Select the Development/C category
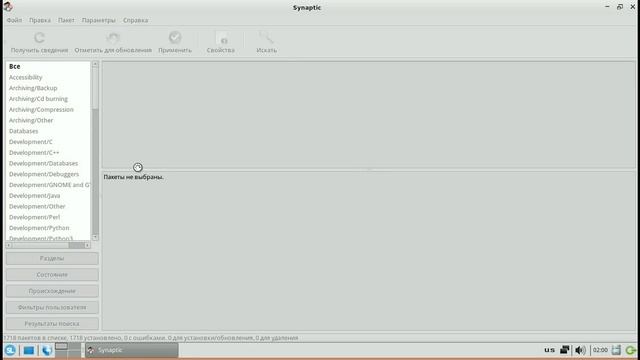This screenshot has width=640, height=360. tap(48, 142)
